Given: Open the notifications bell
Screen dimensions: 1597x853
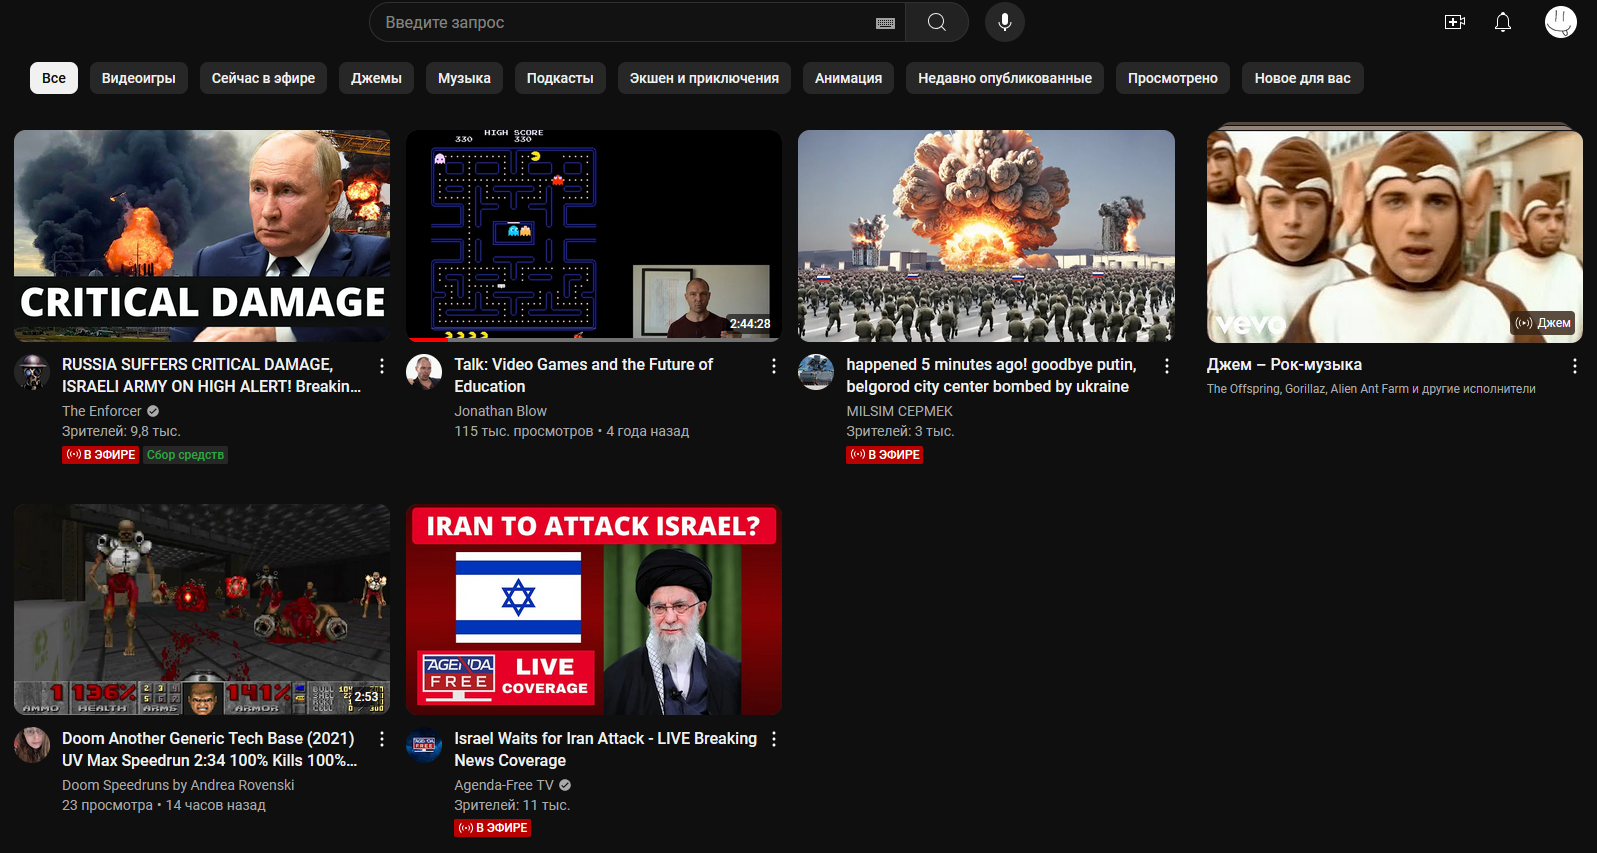Looking at the screenshot, I should 1503,22.
